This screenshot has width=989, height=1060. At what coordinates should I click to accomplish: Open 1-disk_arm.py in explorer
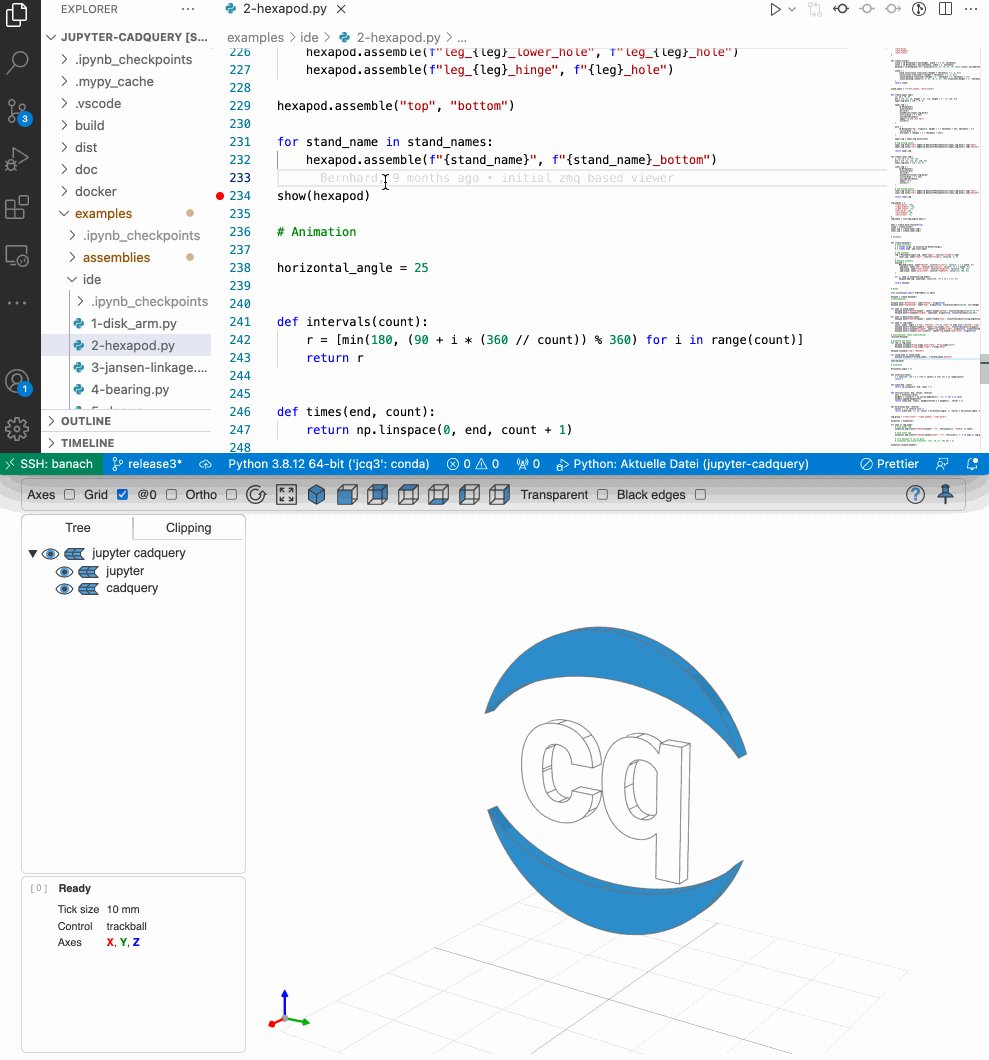click(134, 323)
